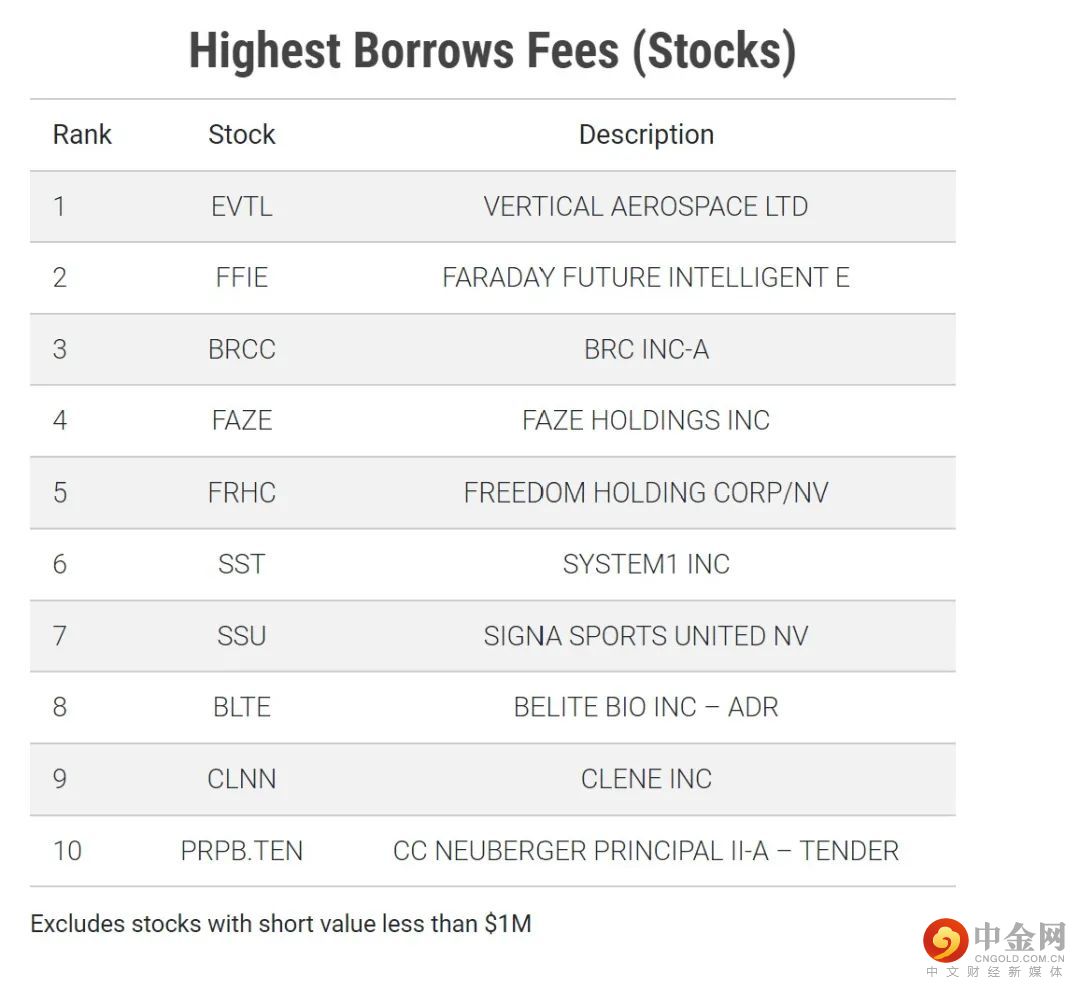The width and height of the screenshot is (1080, 990).
Task: Click the Vertical Aerospace Ltd description
Action: point(646,207)
